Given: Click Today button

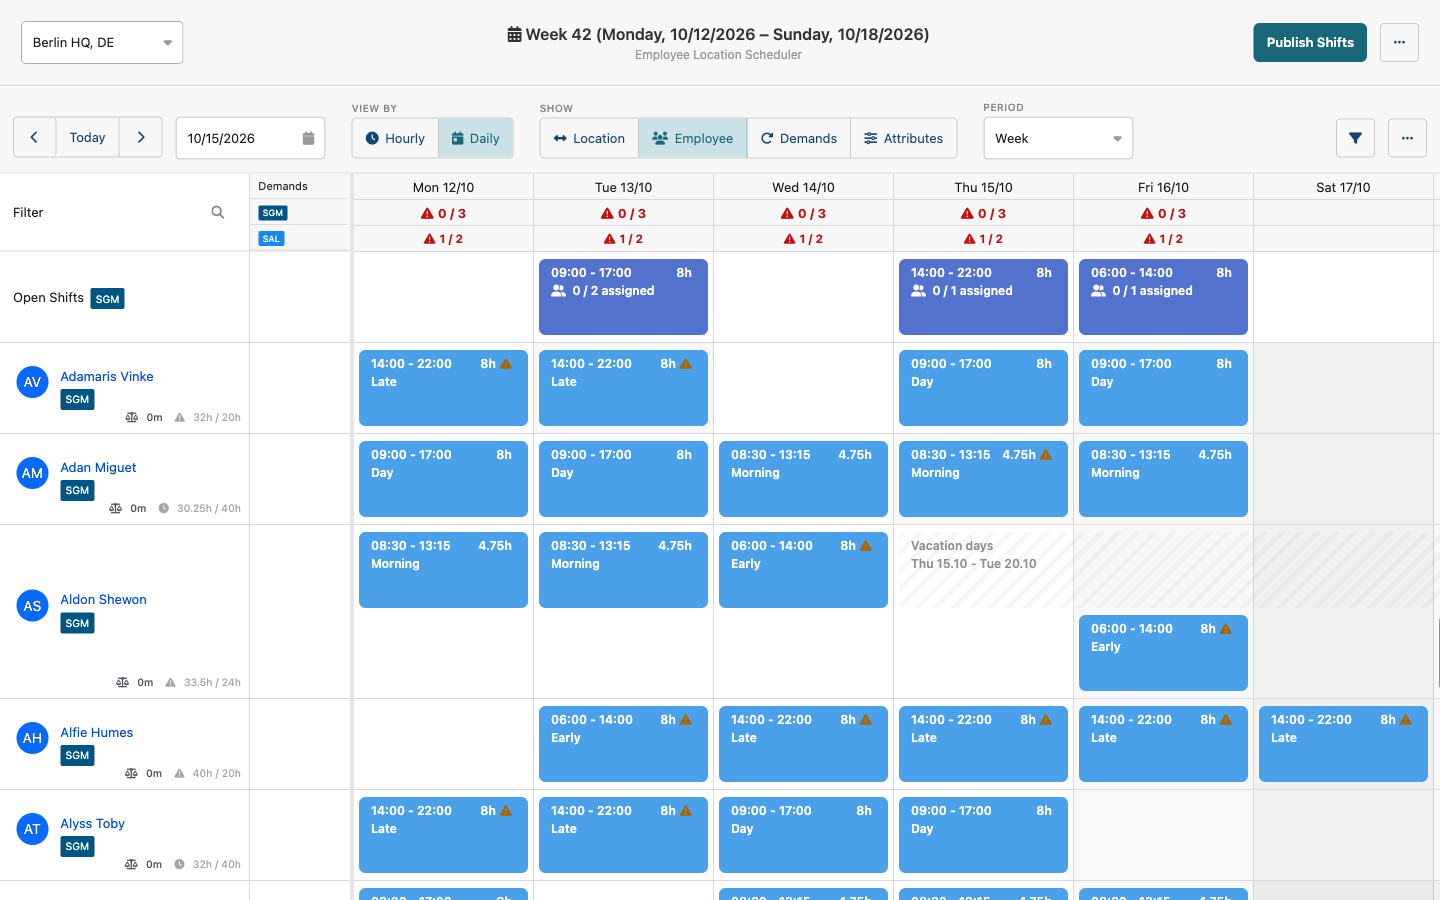Looking at the screenshot, I should 87,138.
